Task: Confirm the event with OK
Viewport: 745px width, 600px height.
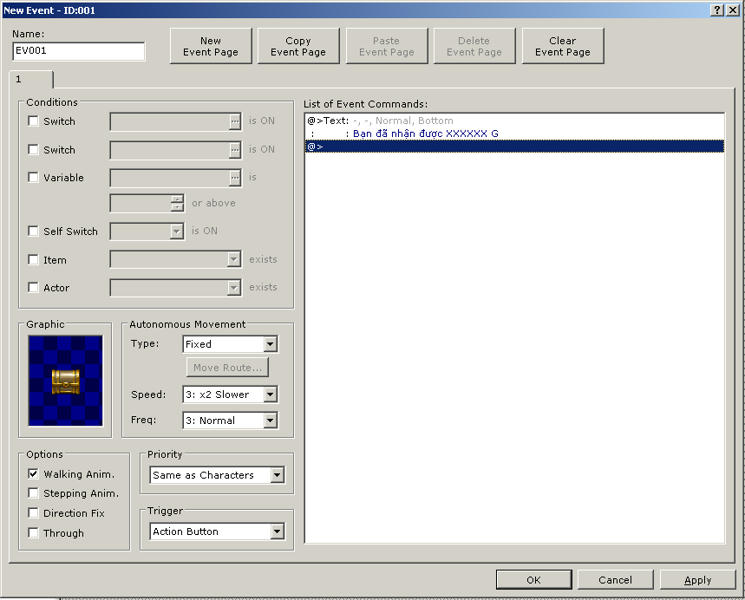Action: click(533, 580)
